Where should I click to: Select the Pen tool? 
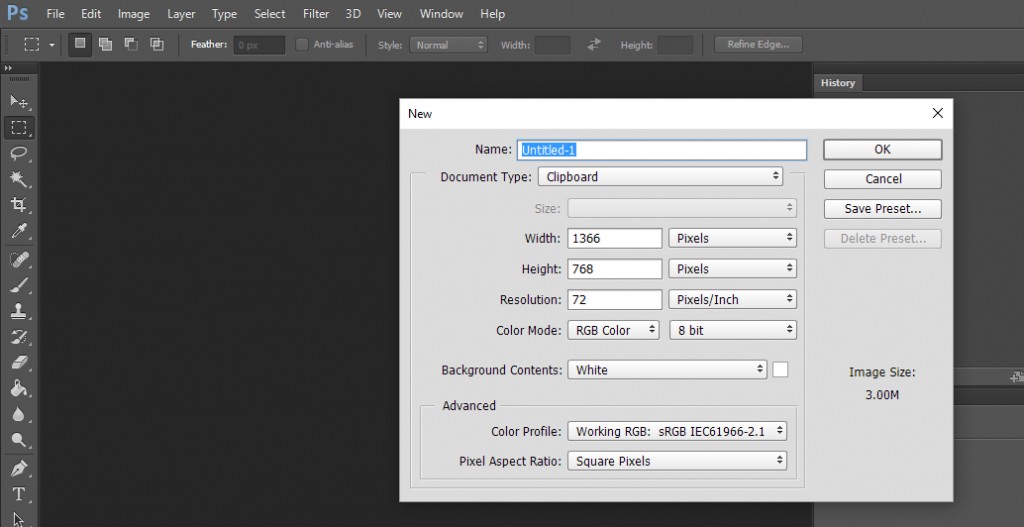[x=19, y=468]
